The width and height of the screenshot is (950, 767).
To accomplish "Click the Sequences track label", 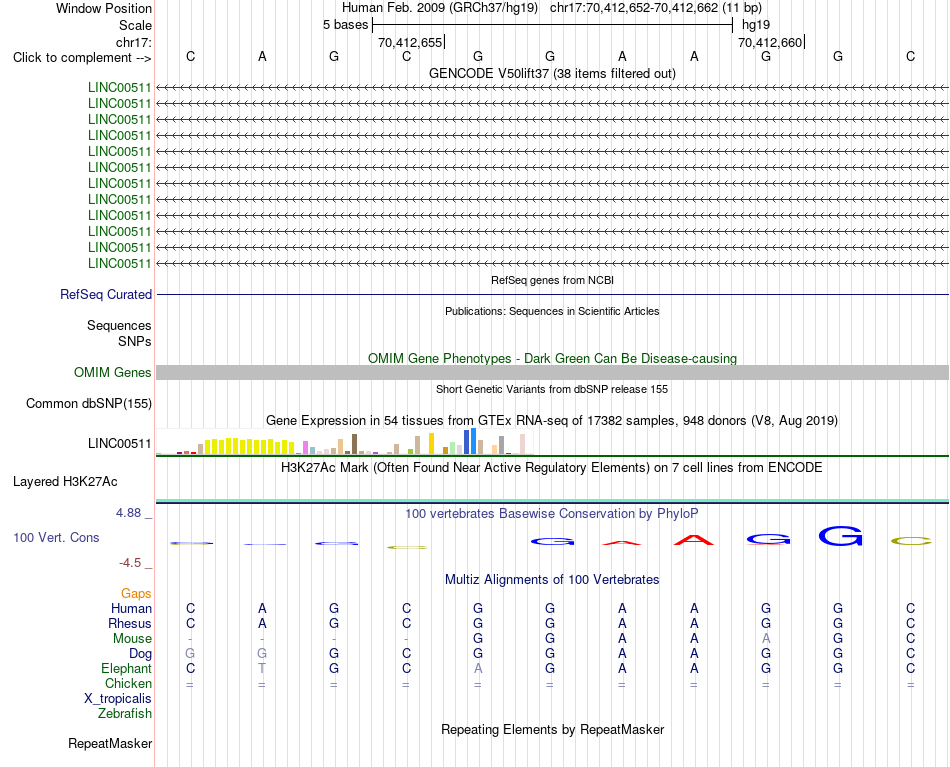I will click(x=119, y=325).
